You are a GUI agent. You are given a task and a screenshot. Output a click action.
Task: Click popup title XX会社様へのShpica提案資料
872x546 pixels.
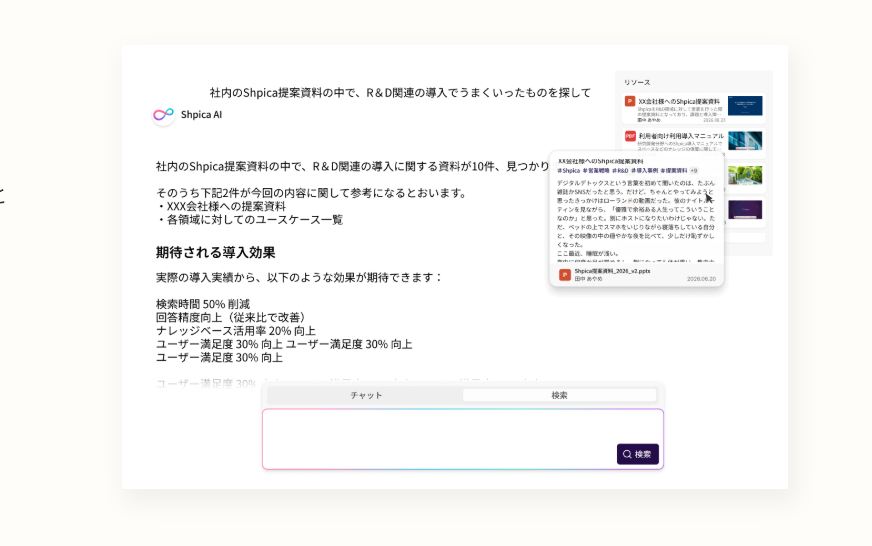[x=601, y=161]
